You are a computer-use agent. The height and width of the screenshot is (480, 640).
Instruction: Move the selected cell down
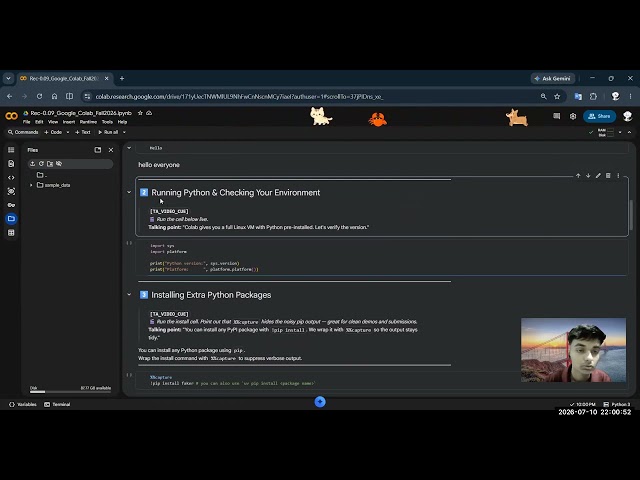pyautogui.click(x=588, y=176)
